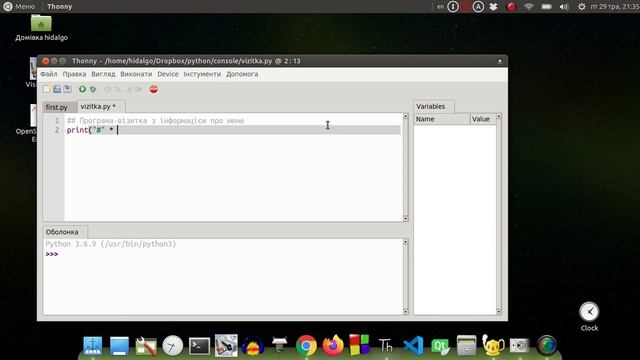Click the shell scrollbar up arrow
Image resolution: width=640 pixels, height=360 pixels.
405,242
